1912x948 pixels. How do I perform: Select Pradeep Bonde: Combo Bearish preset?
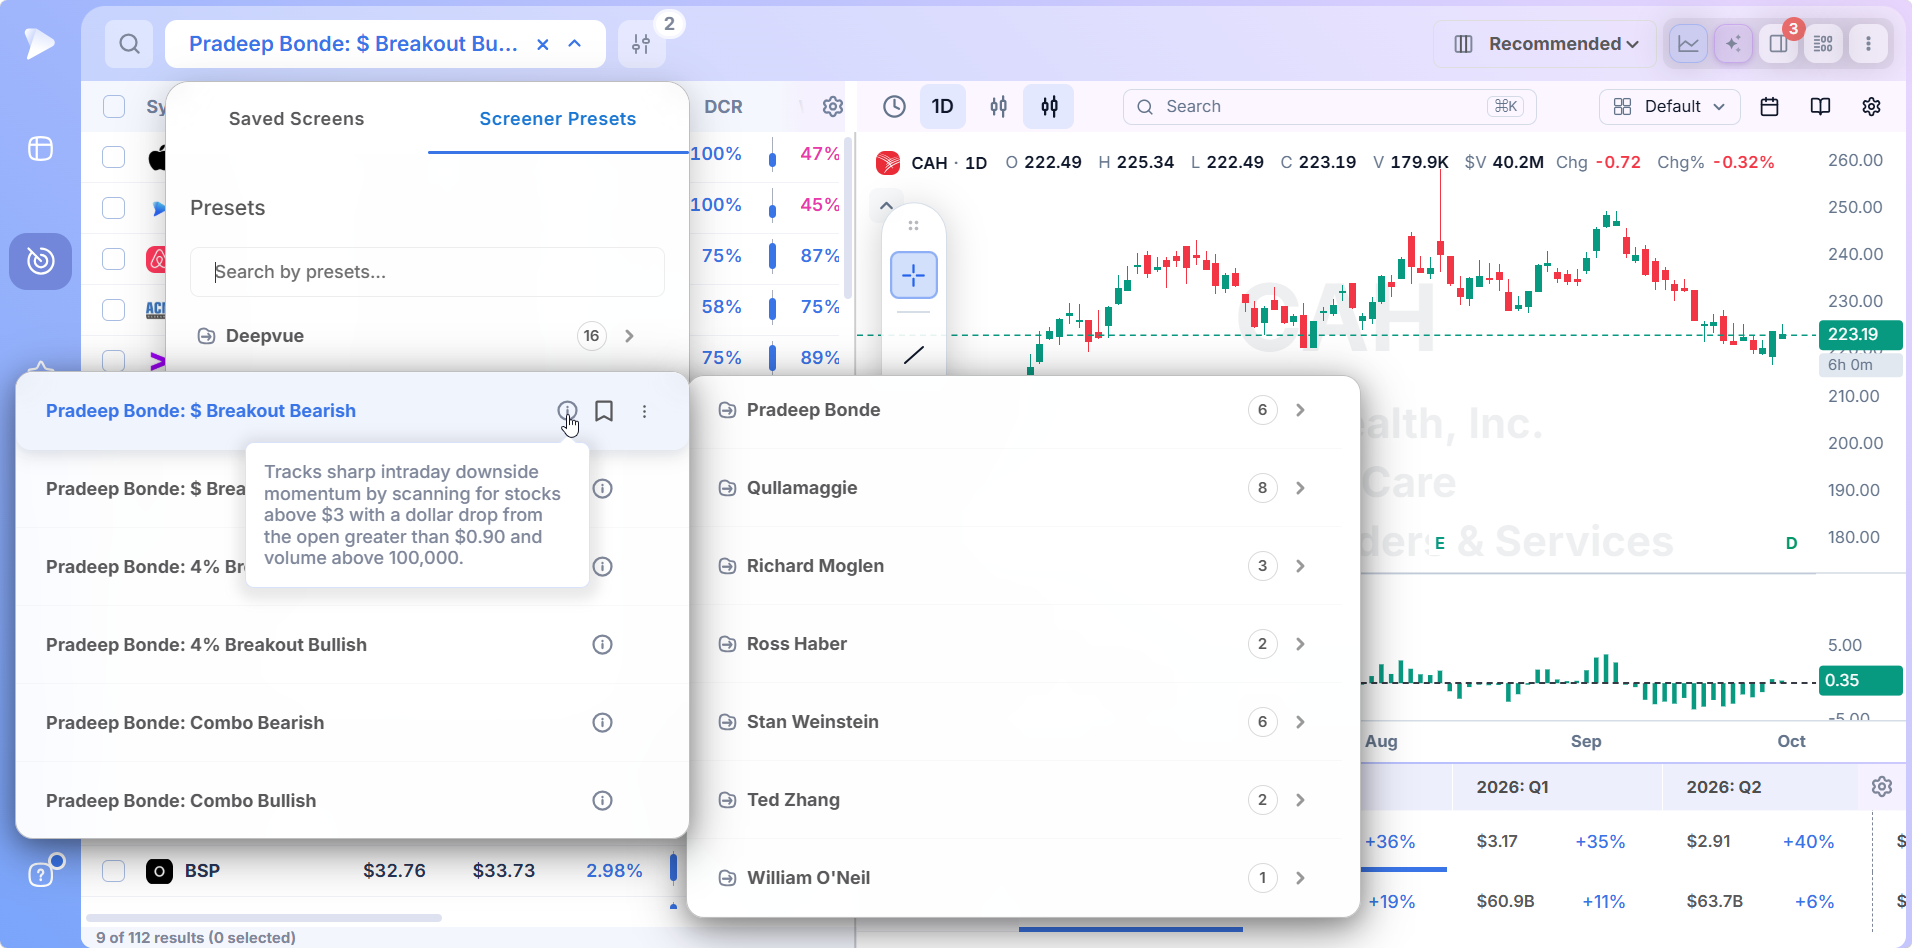[185, 723]
